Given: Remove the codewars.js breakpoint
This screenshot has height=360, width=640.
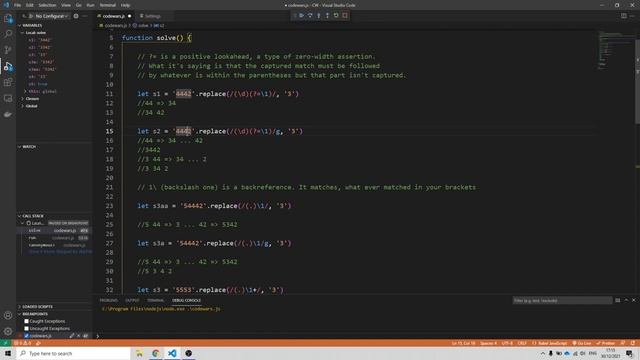Looking at the screenshot, I should coord(78,336).
